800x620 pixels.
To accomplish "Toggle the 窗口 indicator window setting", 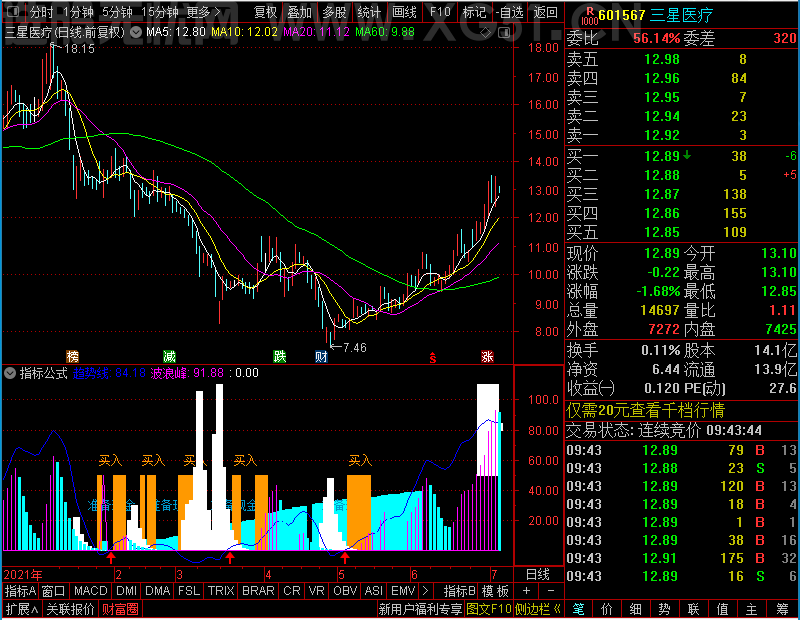I will (54, 591).
